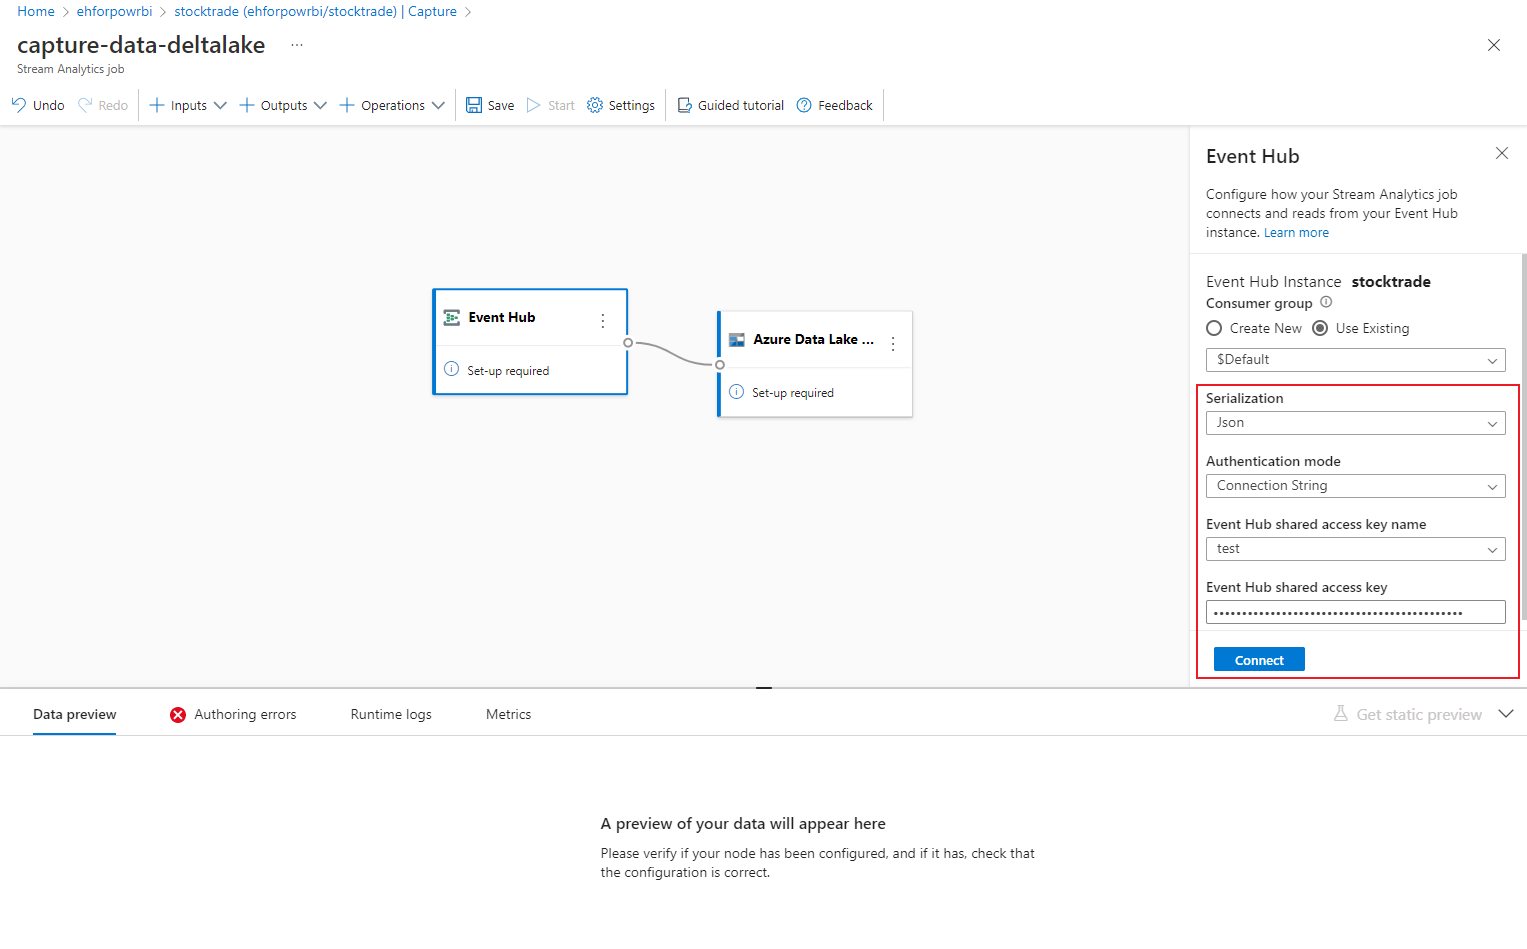Click the Event Hub shared access key field
1527x949 pixels.
1355,612
